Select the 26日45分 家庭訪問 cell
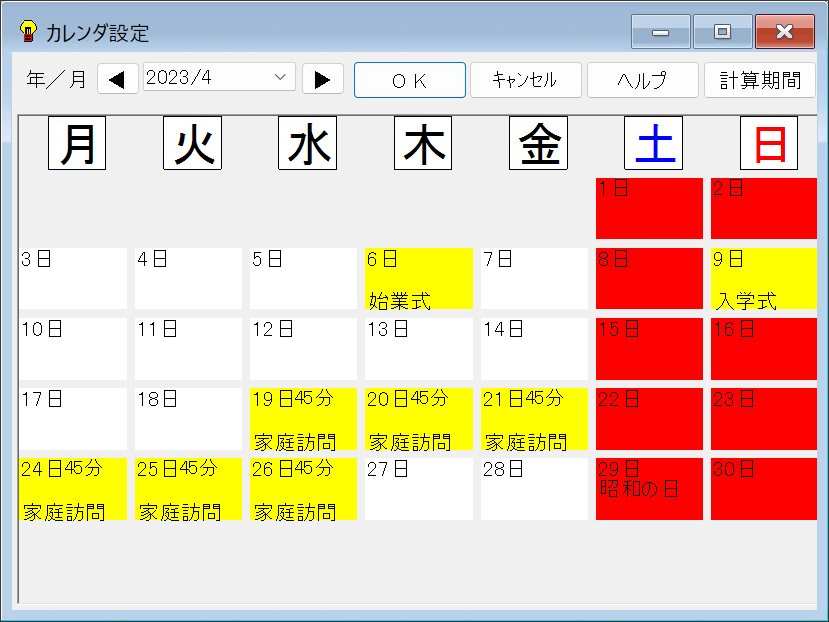This screenshot has height=622, width=829. click(303, 489)
